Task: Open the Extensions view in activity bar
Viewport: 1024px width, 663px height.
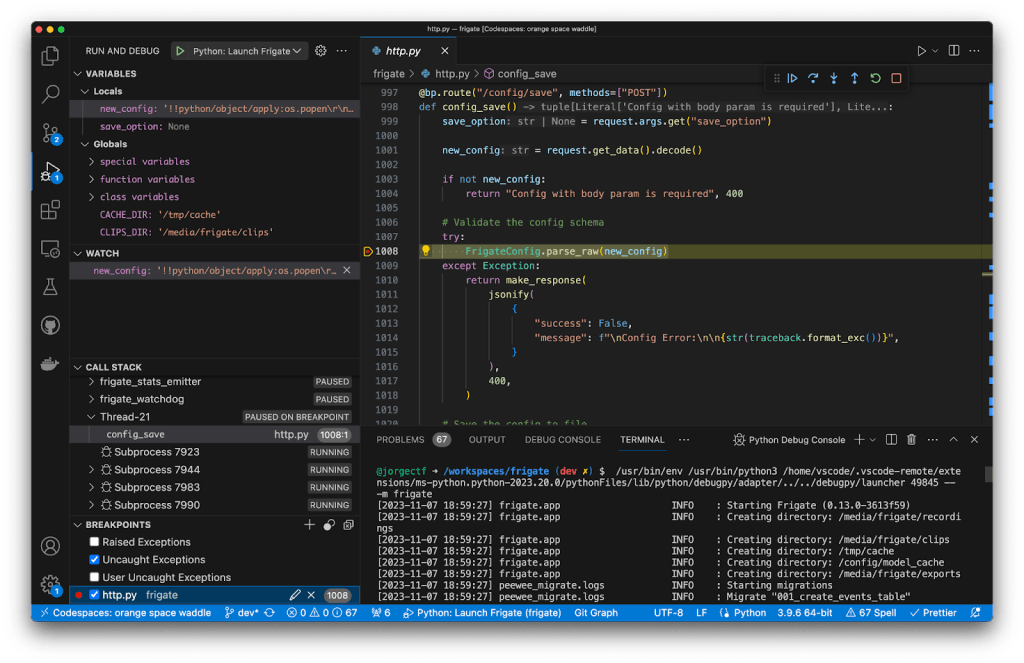Action: (50, 210)
